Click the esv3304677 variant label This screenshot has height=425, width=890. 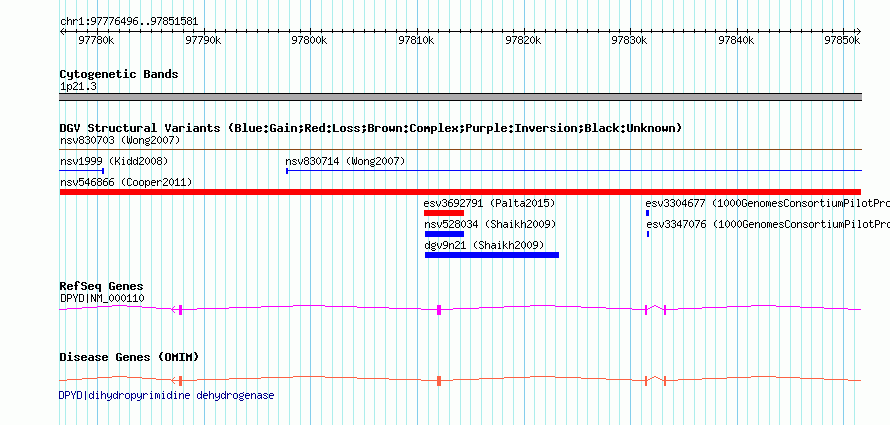point(767,203)
